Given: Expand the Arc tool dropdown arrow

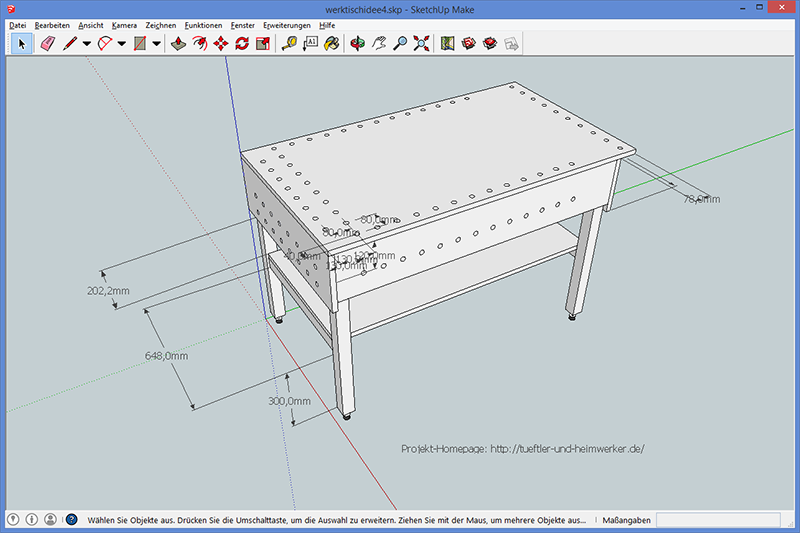Looking at the screenshot, I should point(121,44).
